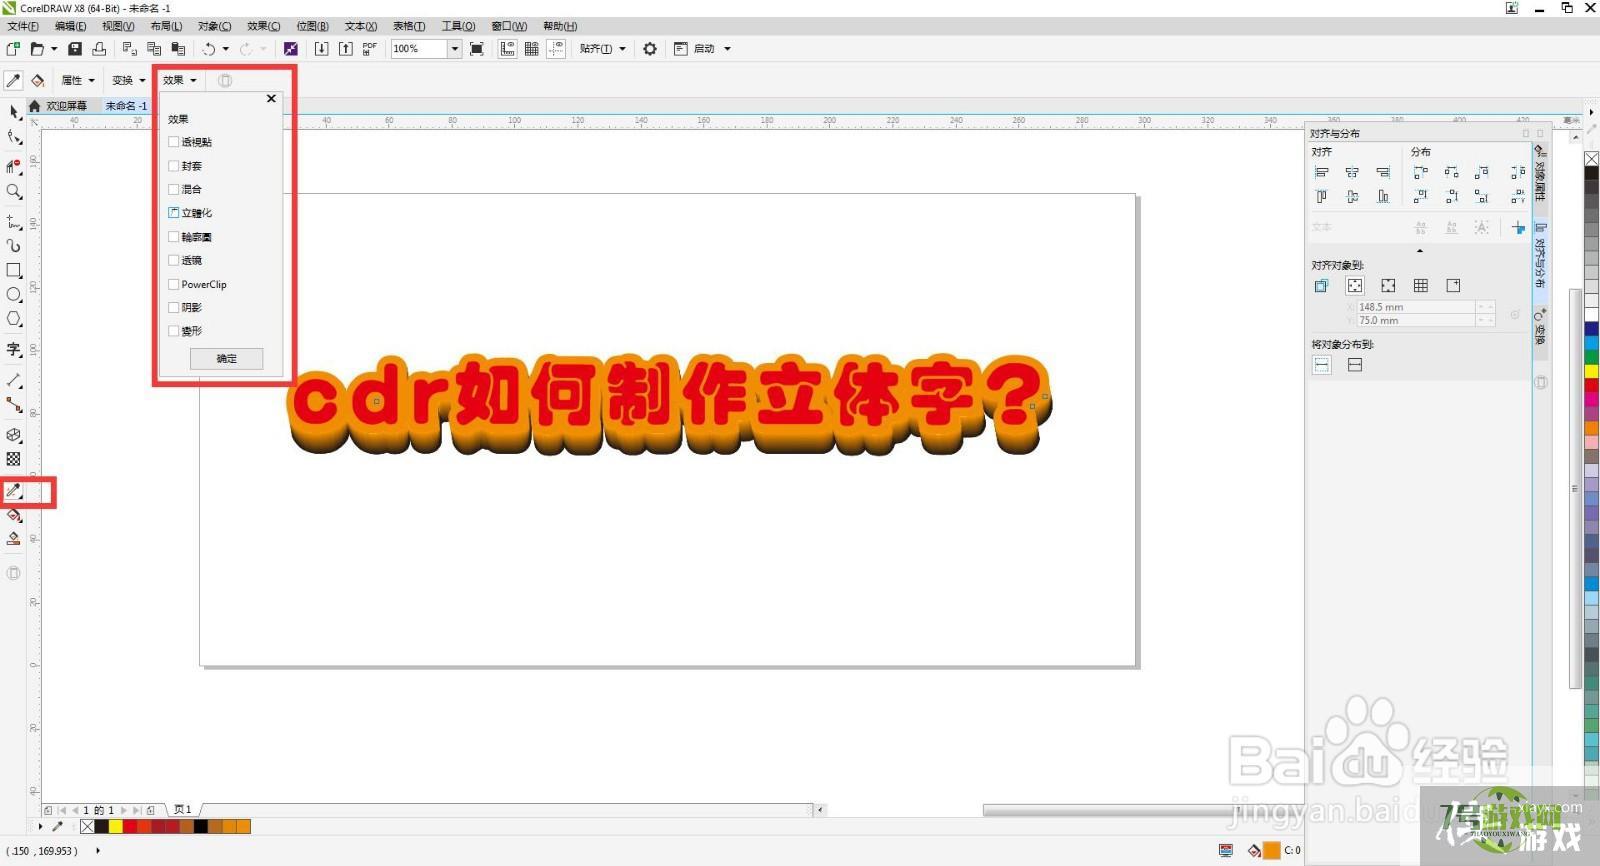
Task: Check the 輪廓圖 checkbox
Action: click(x=174, y=237)
